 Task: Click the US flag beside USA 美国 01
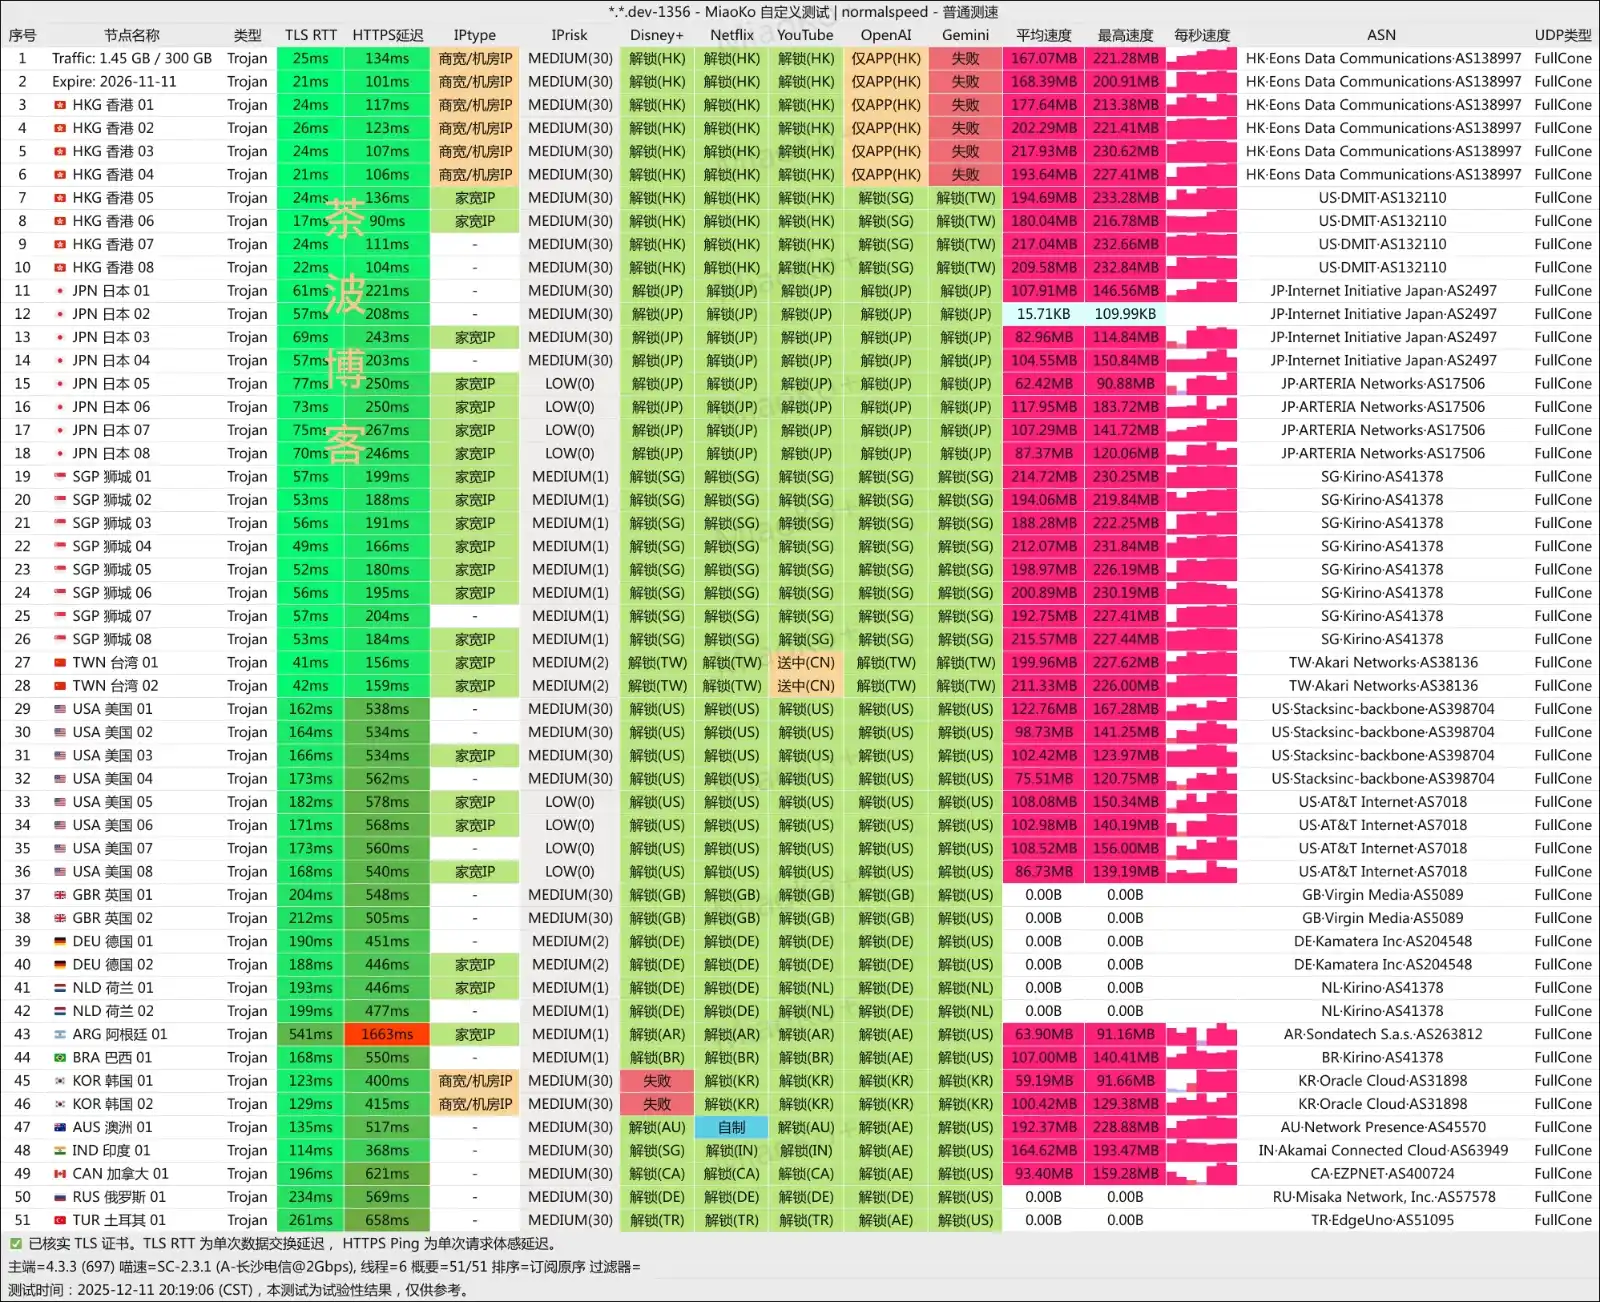coord(60,709)
